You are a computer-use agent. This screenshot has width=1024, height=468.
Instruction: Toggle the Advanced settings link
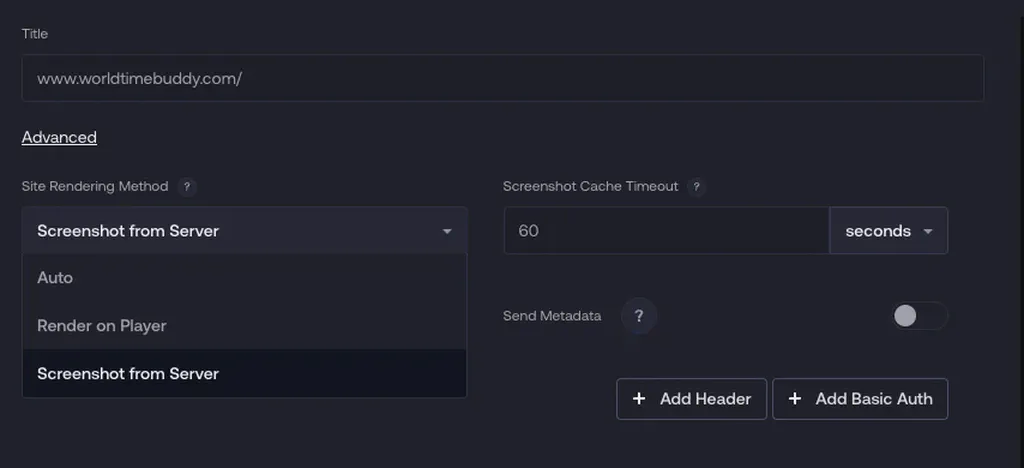(x=59, y=138)
